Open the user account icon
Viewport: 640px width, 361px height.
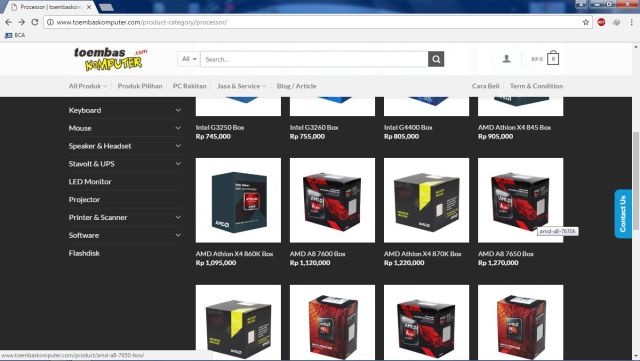507,59
